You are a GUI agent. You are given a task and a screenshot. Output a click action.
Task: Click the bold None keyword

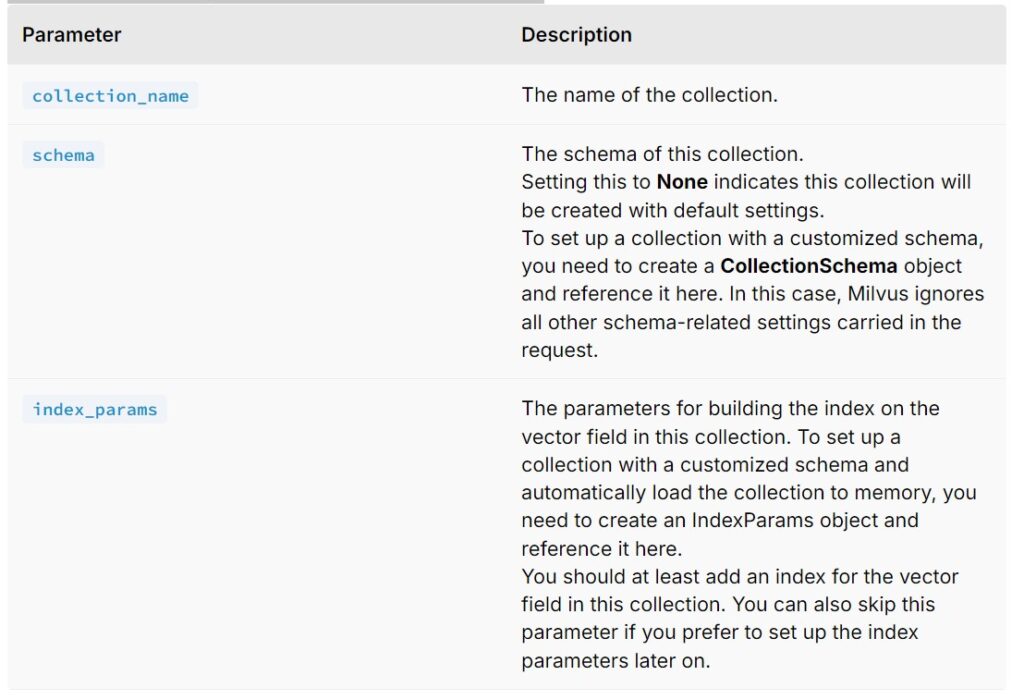[x=682, y=183]
